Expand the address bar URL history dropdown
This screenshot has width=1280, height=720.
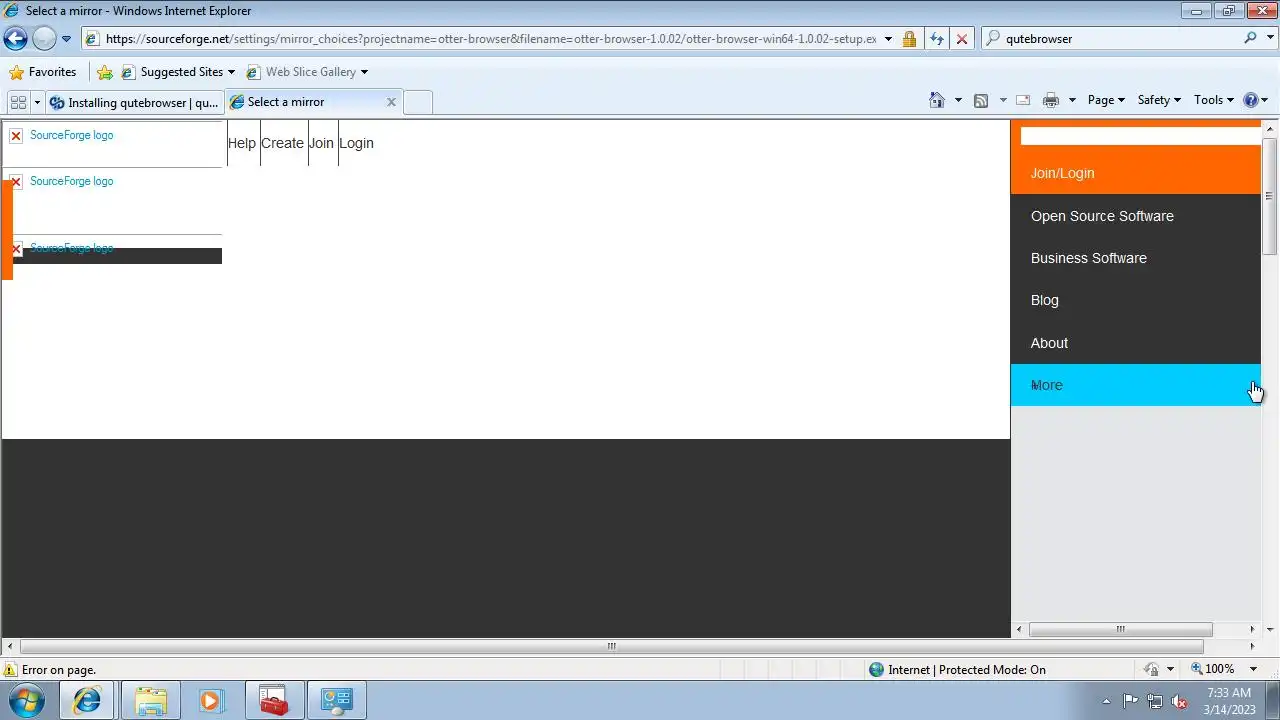[x=888, y=39]
